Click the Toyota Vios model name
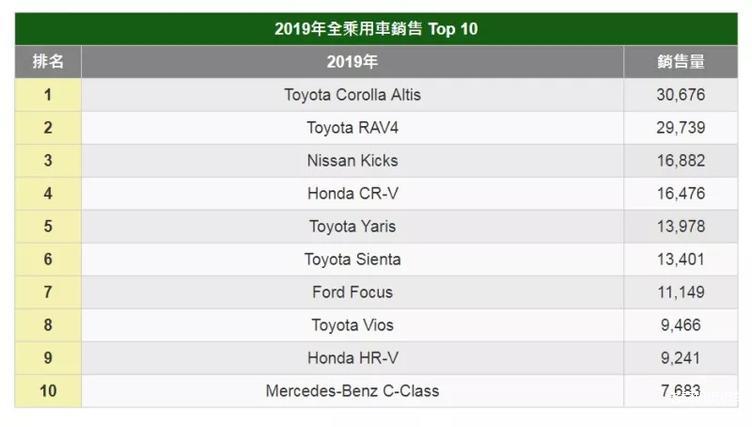Screen dimensions: 752x427 pos(352,326)
